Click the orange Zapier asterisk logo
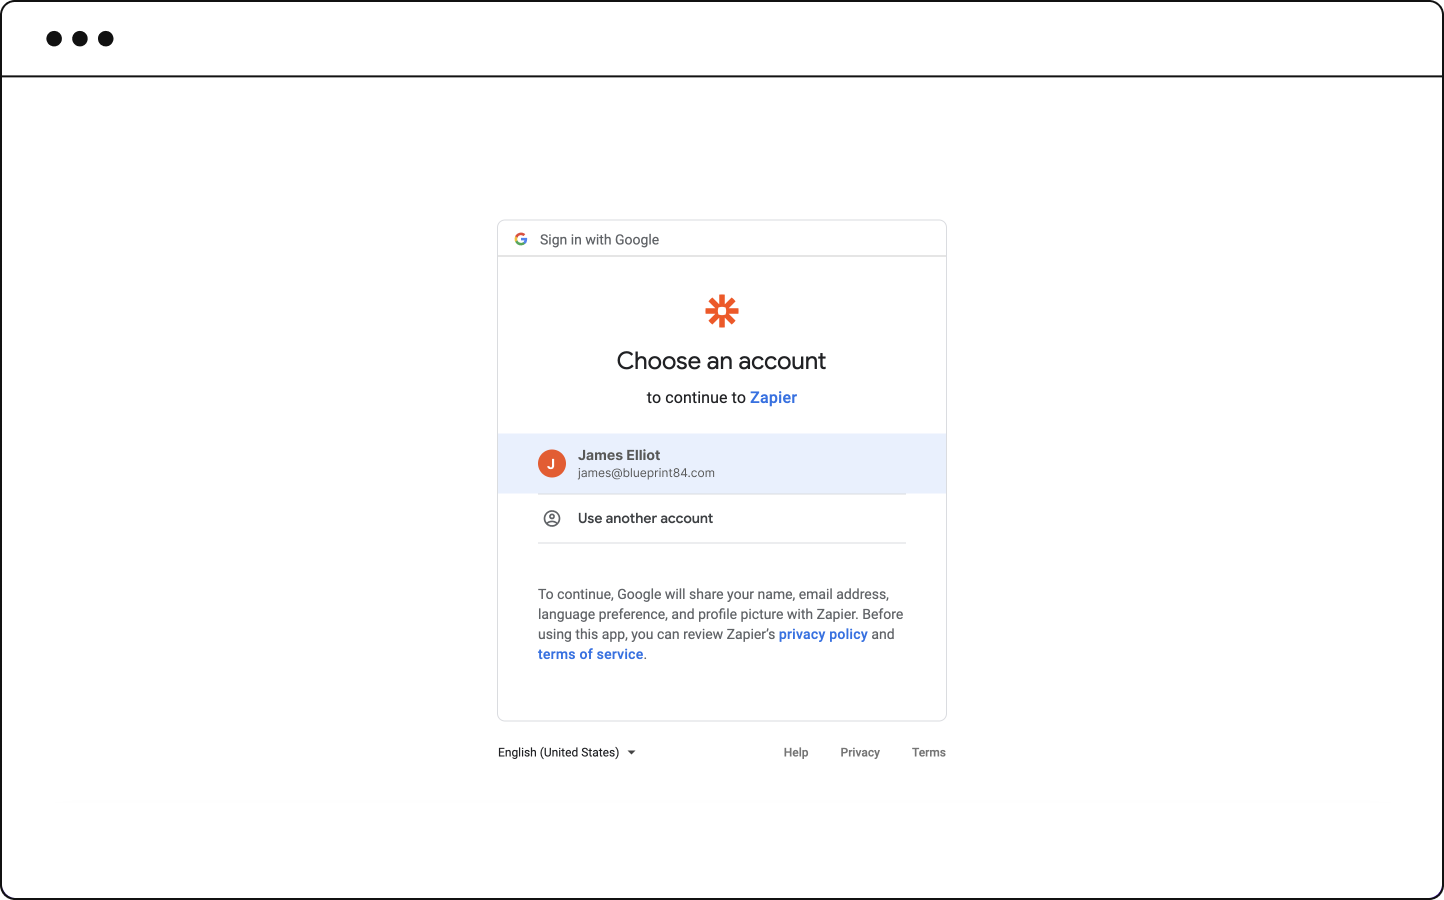 [722, 311]
